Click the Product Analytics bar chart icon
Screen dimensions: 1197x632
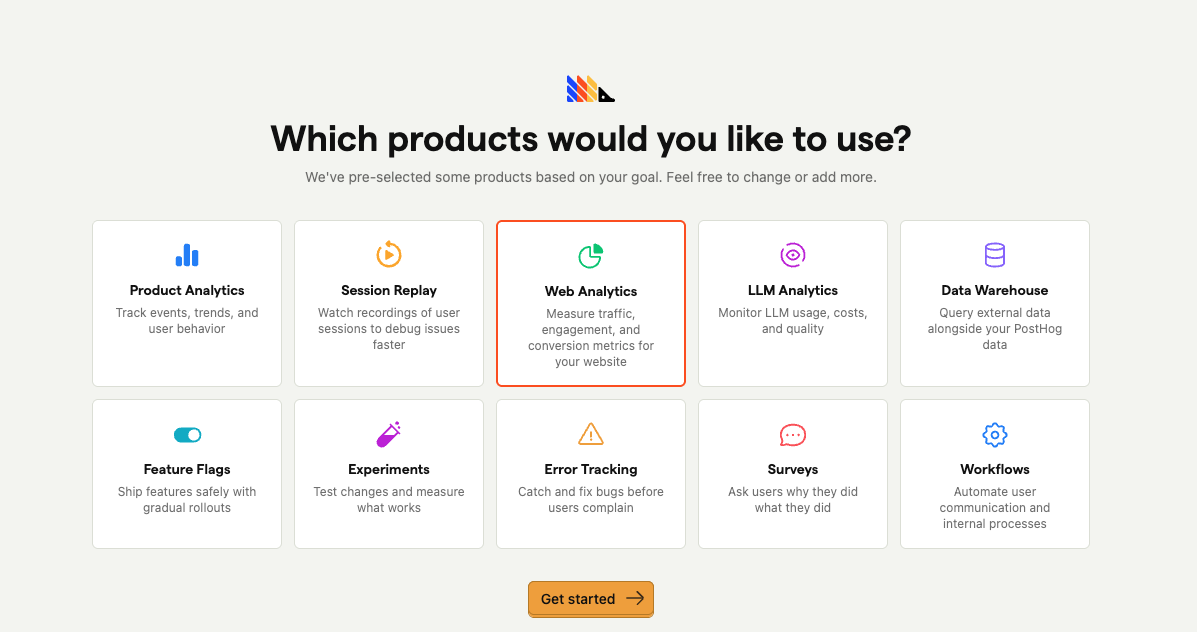[x=187, y=255]
